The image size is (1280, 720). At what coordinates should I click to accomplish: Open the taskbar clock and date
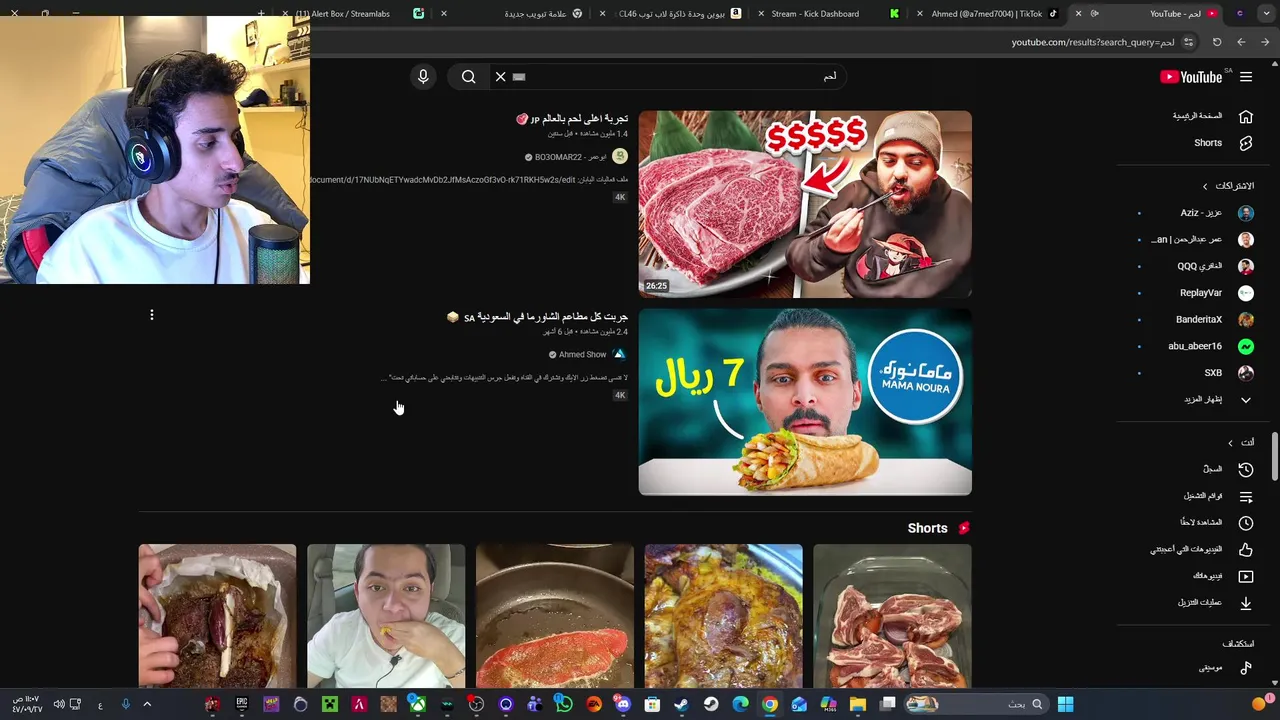[x=26, y=704]
